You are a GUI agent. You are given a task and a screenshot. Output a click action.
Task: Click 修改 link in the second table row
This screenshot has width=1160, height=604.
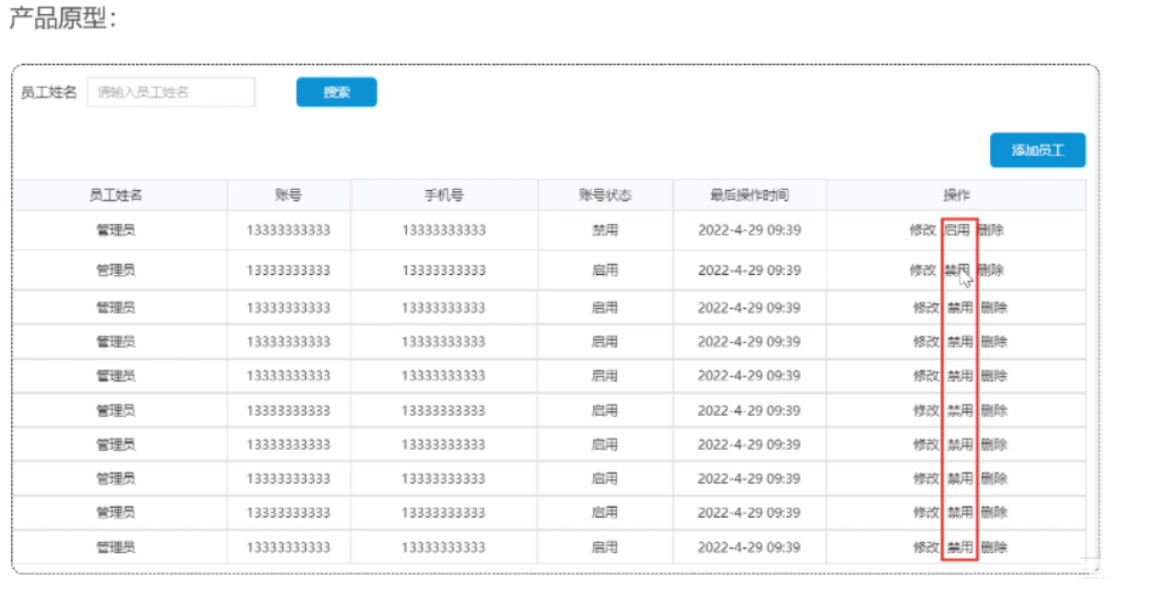point(925,269)
